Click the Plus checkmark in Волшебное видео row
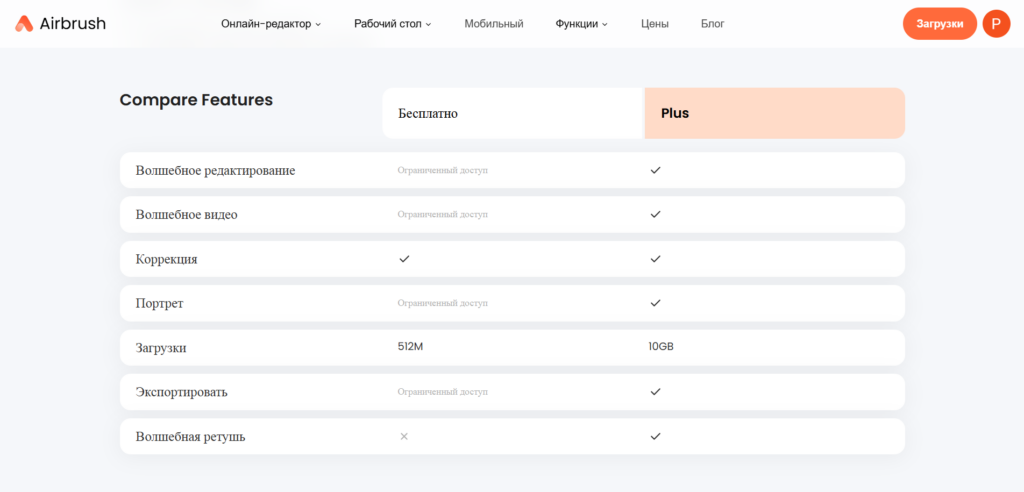 [656, 214]
